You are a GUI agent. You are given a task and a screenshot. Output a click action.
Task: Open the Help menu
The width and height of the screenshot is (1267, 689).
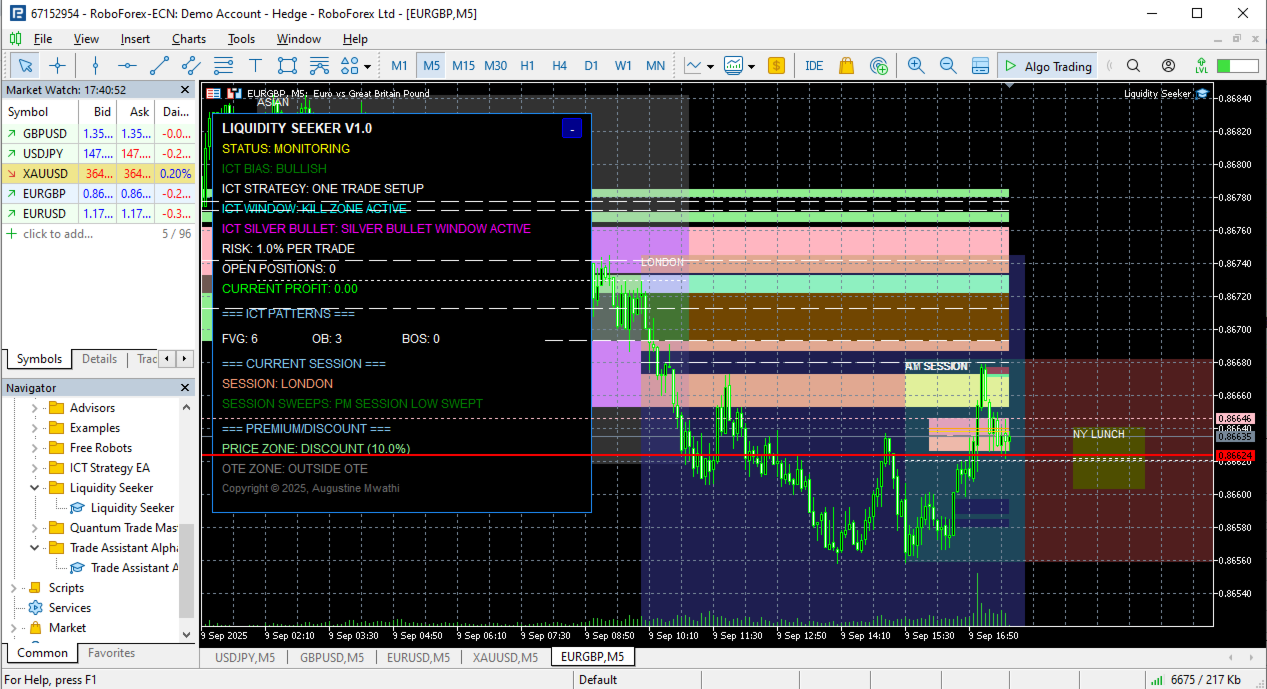tap(355, 39)
